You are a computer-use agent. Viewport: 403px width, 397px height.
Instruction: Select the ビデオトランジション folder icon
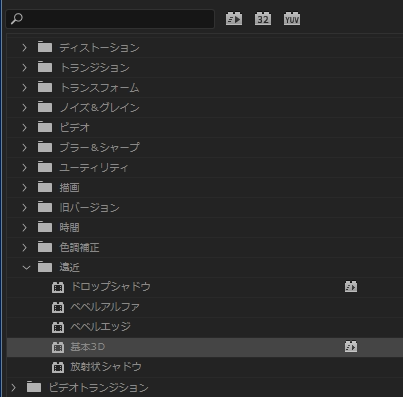point(34,387)
